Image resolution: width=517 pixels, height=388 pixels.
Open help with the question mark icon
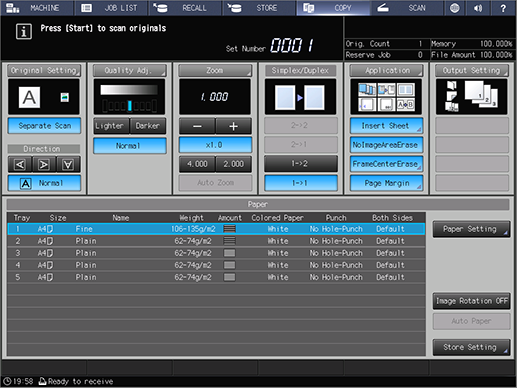(503, 8)
